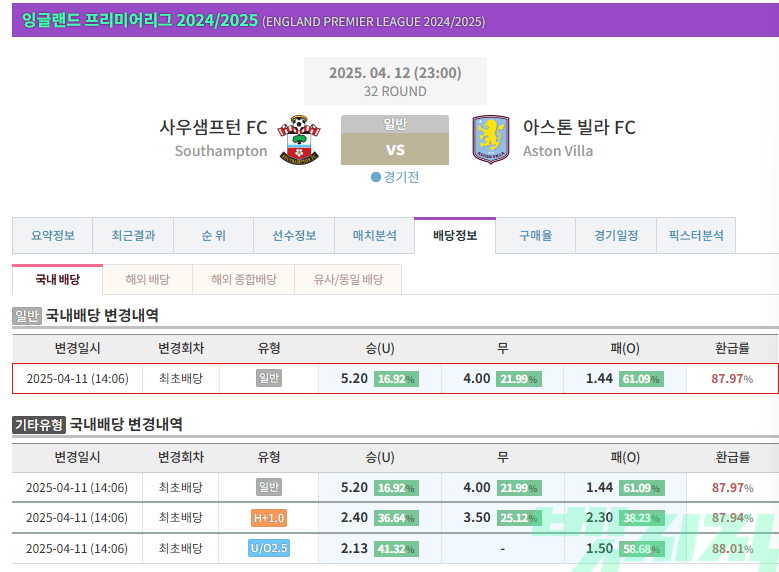
Task: Open the 순위 standings tab
Action: (214, 236)
